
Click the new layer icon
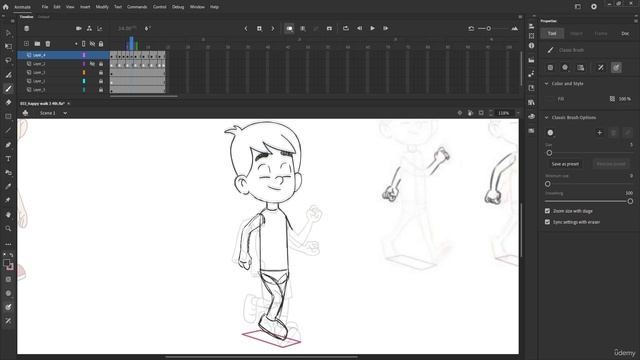coord(27,44)
